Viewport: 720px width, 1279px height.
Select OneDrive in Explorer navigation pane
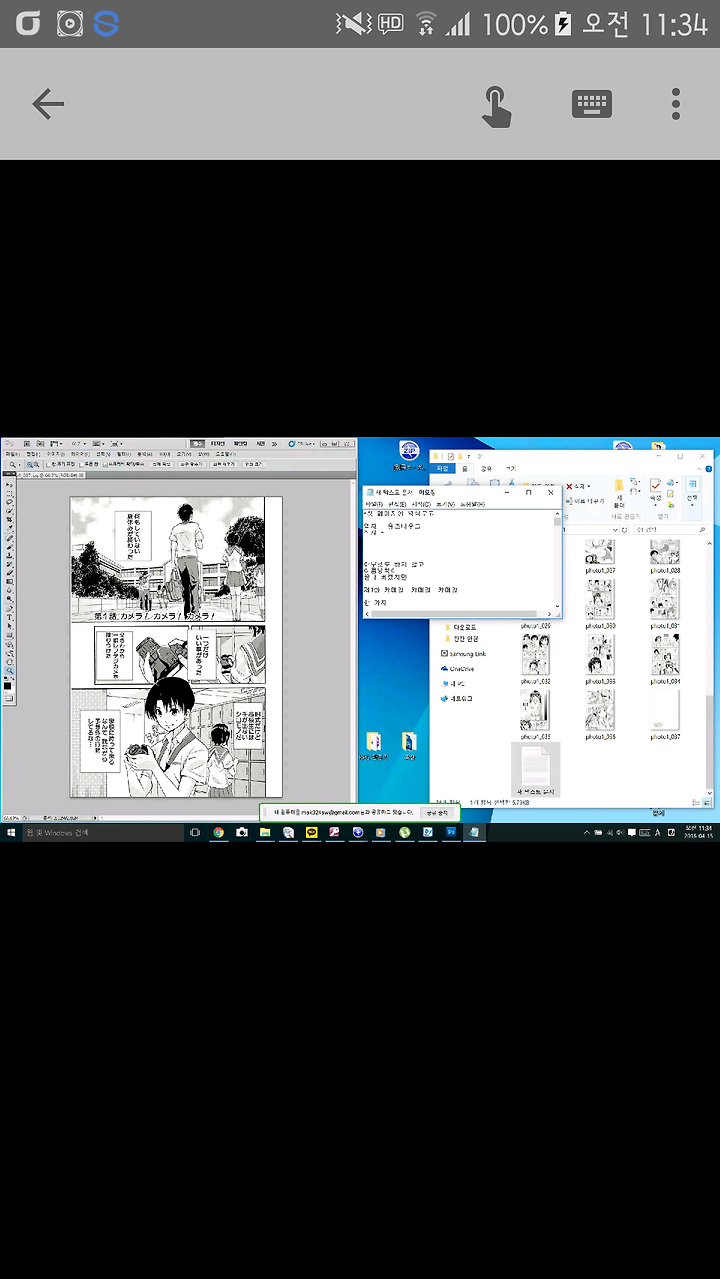pos(456,668)
